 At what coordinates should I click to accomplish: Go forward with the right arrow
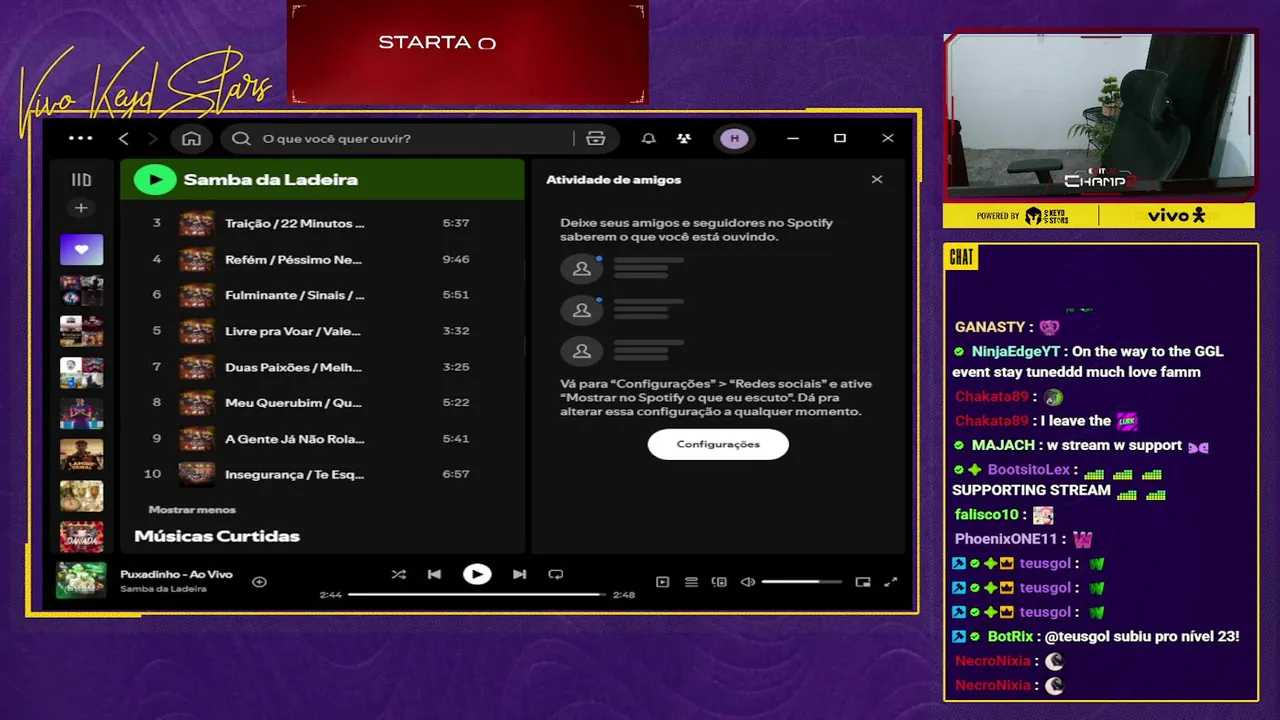coord(152,139)
